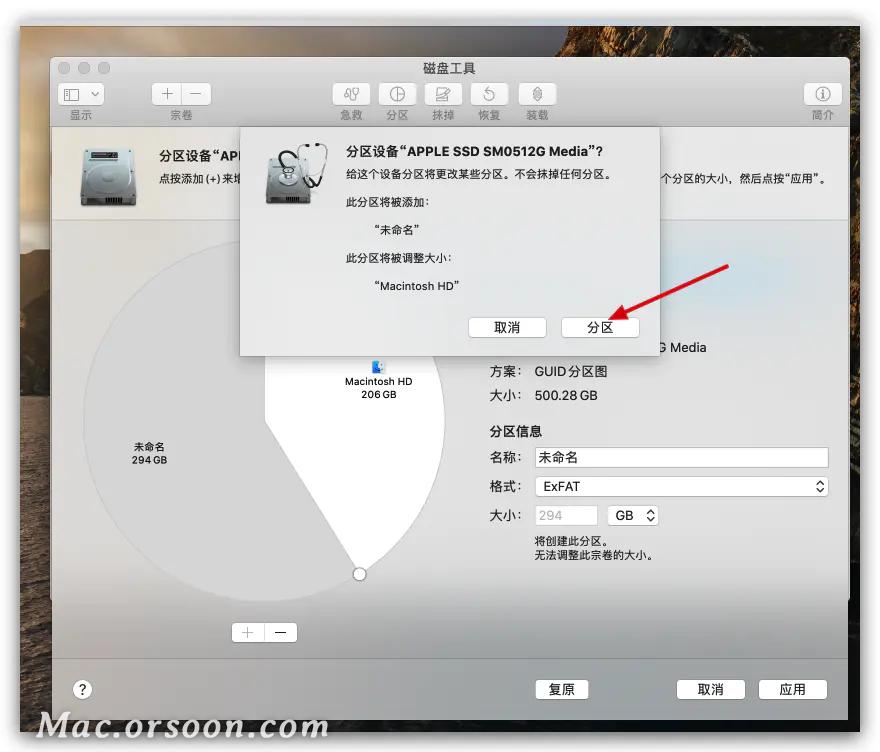Screen dimensions: 880x752
Task: Grab the white resize handle on the pie chart
Action: coord(359,573)
